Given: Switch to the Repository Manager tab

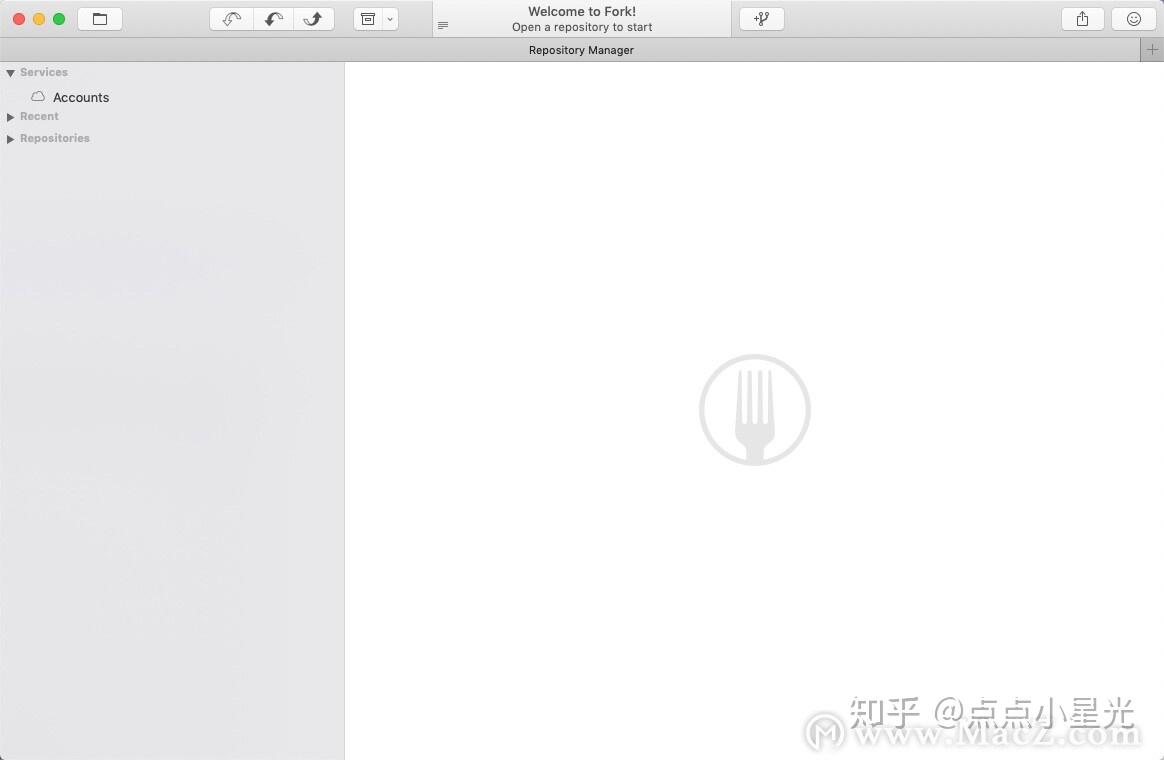Looking at the screenshot, I should coord(581,49).
